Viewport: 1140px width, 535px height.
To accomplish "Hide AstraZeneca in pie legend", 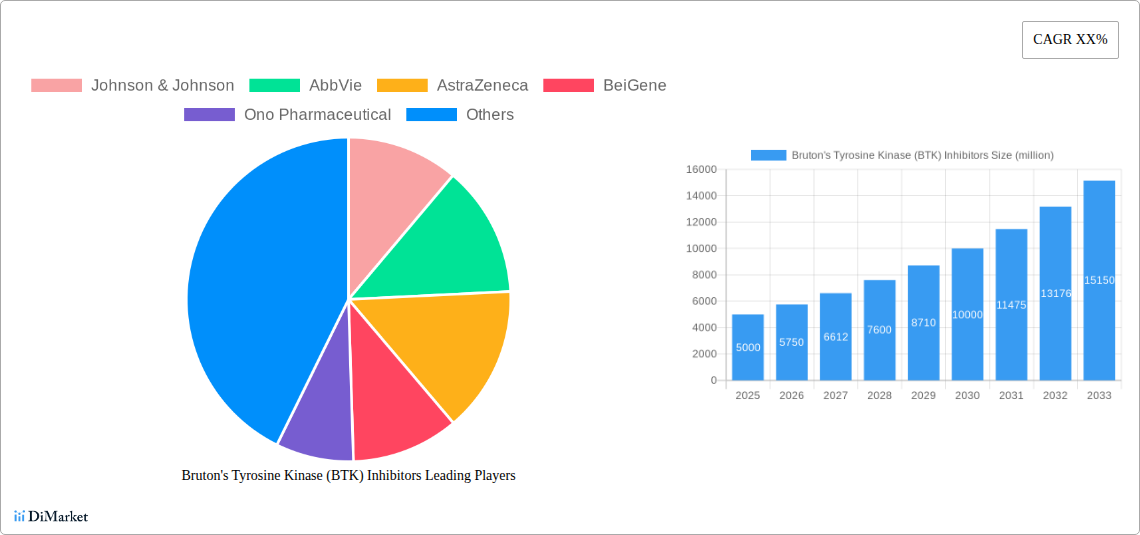I will point(482,86).
